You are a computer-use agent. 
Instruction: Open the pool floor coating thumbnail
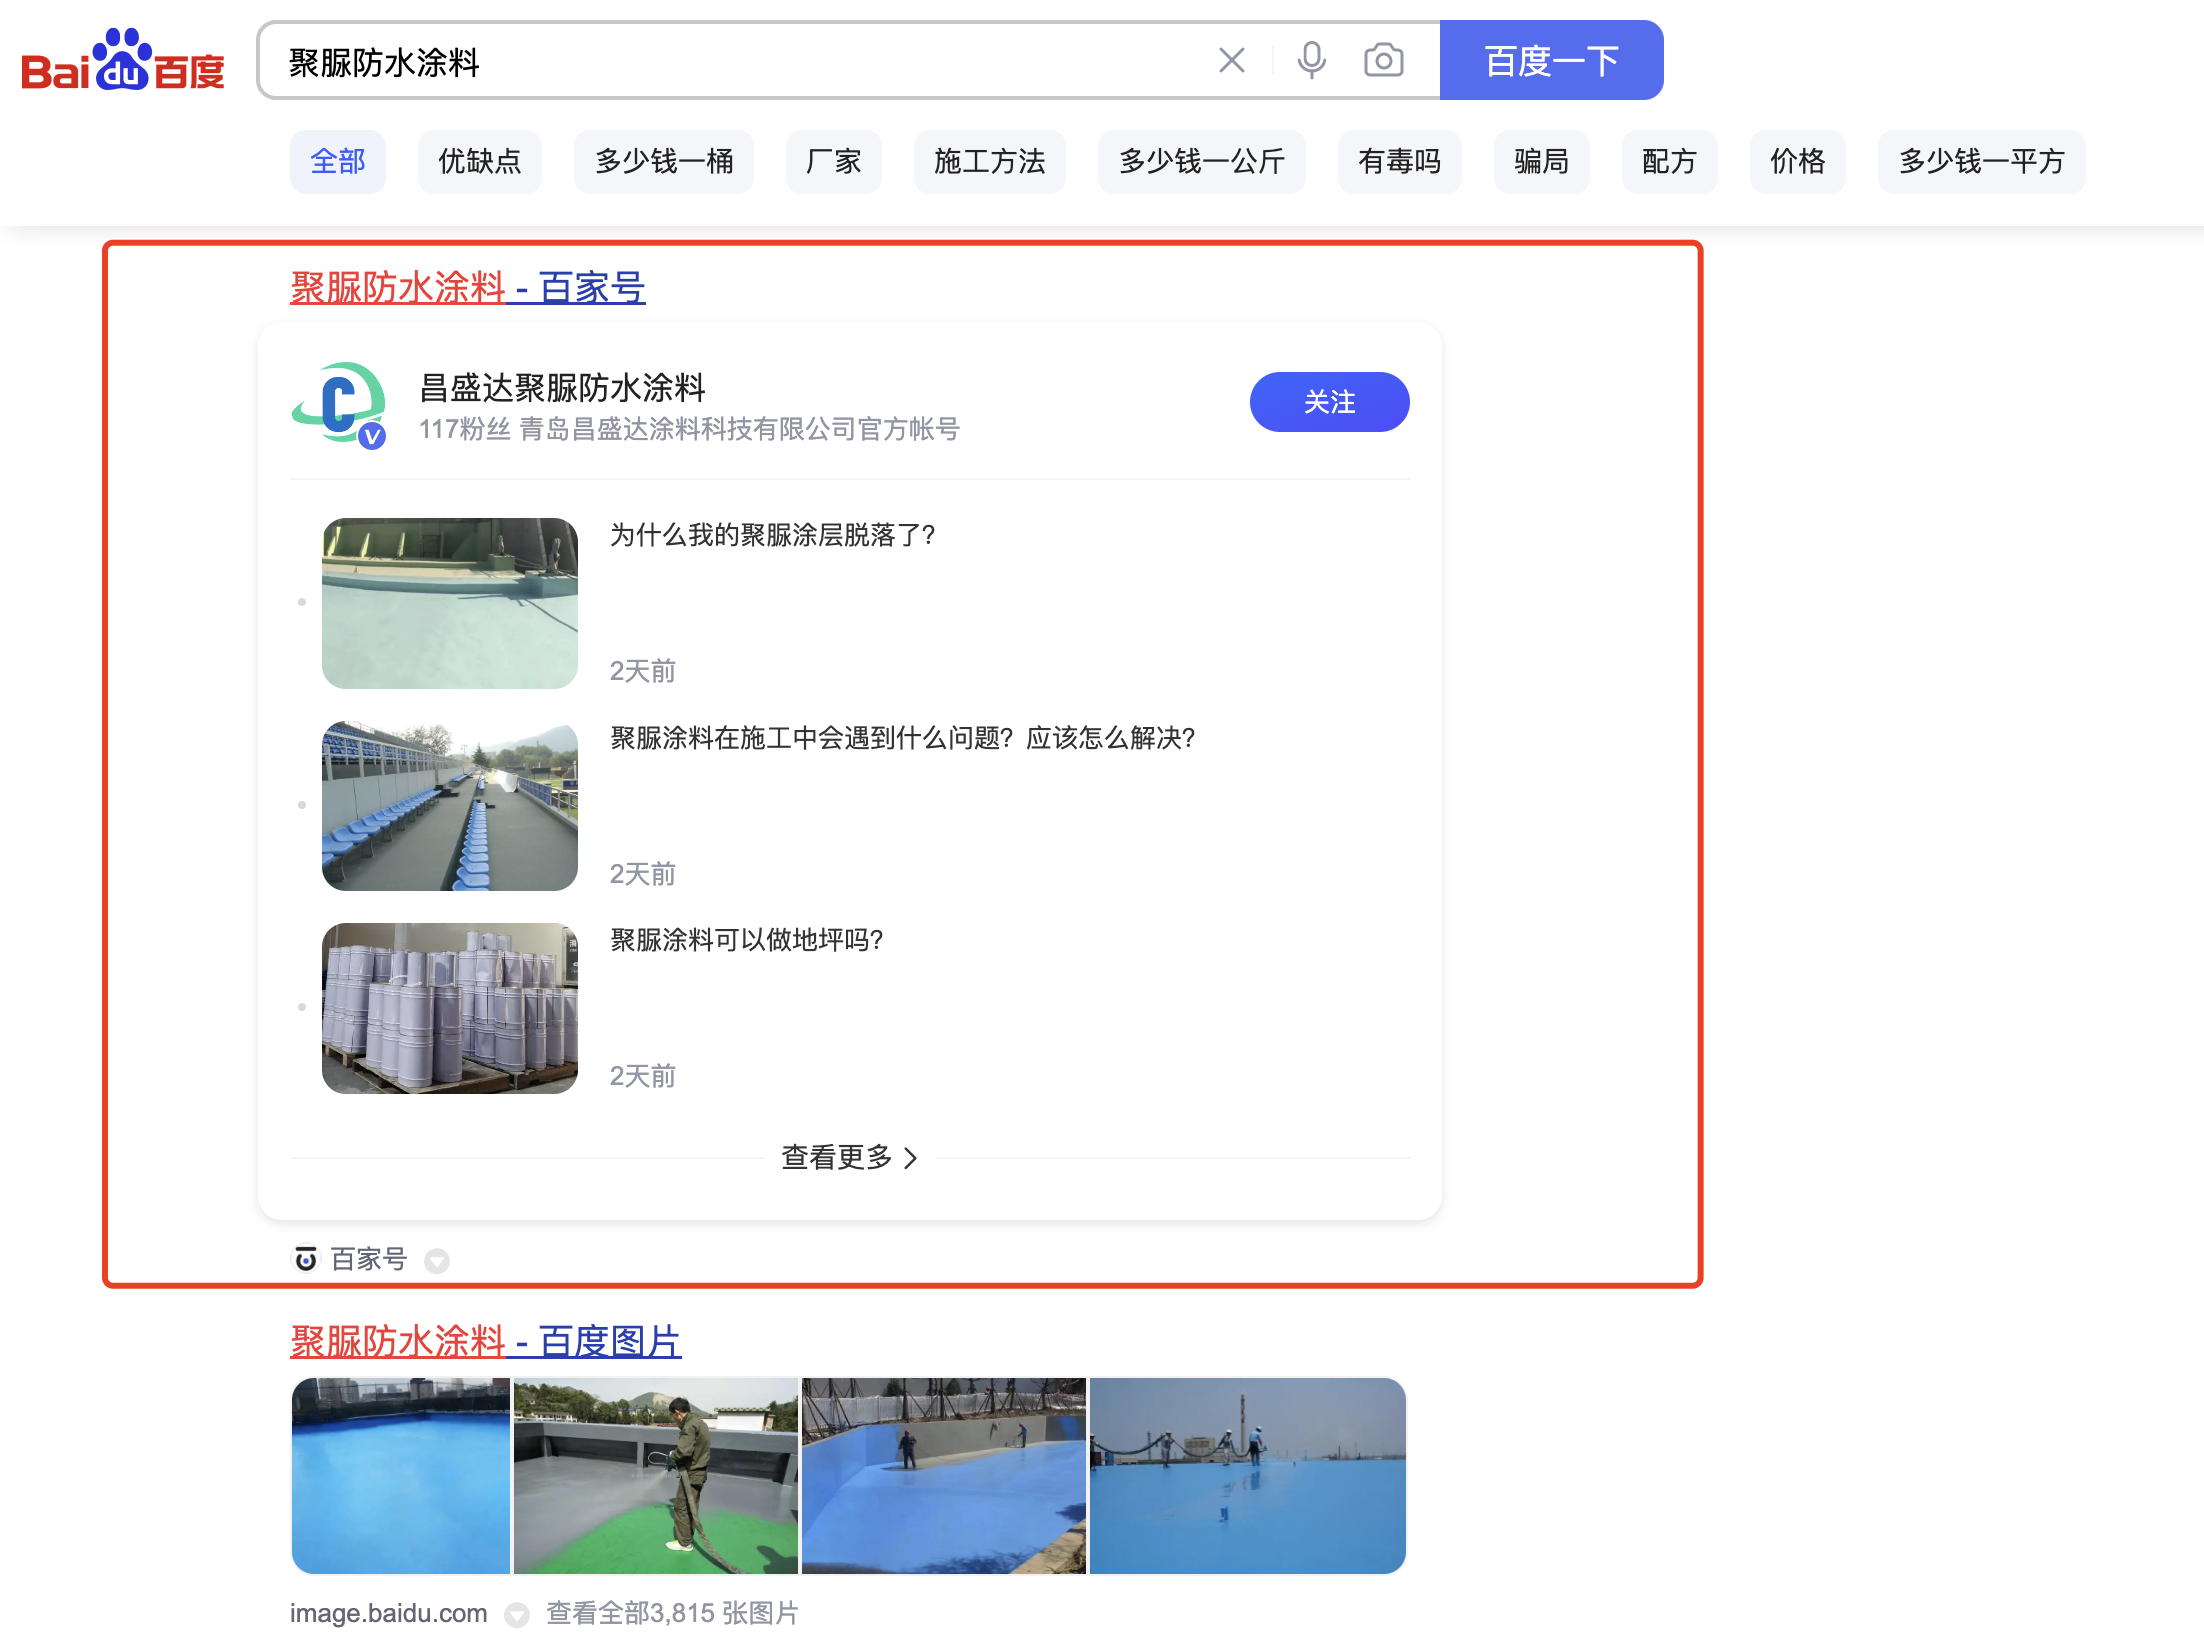tap(450, 603)
